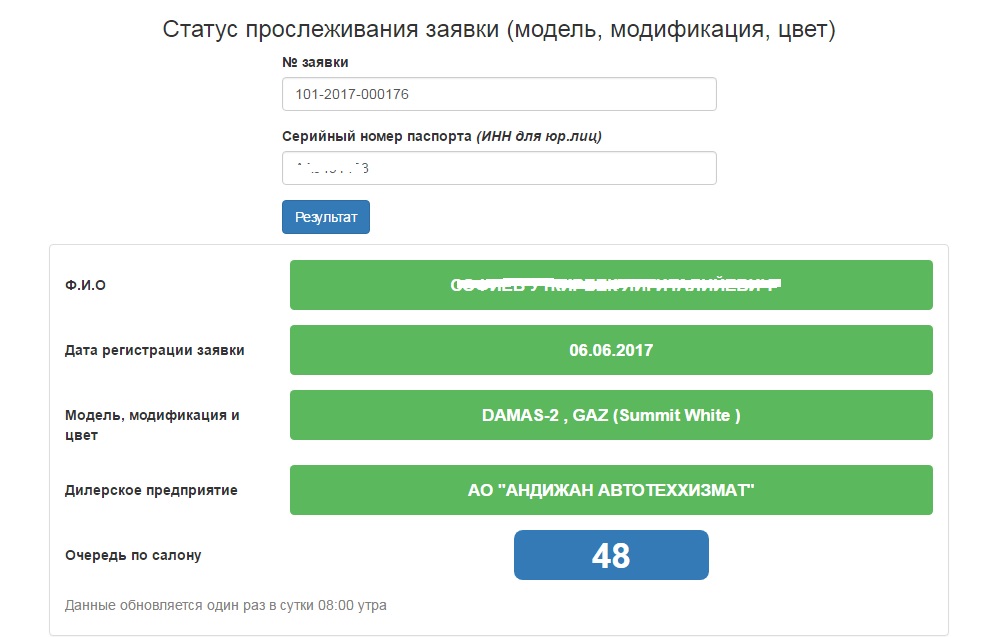Click the passport serial number input field
Image resolution: width=996 pixels, height=637 pixels.
499,168
